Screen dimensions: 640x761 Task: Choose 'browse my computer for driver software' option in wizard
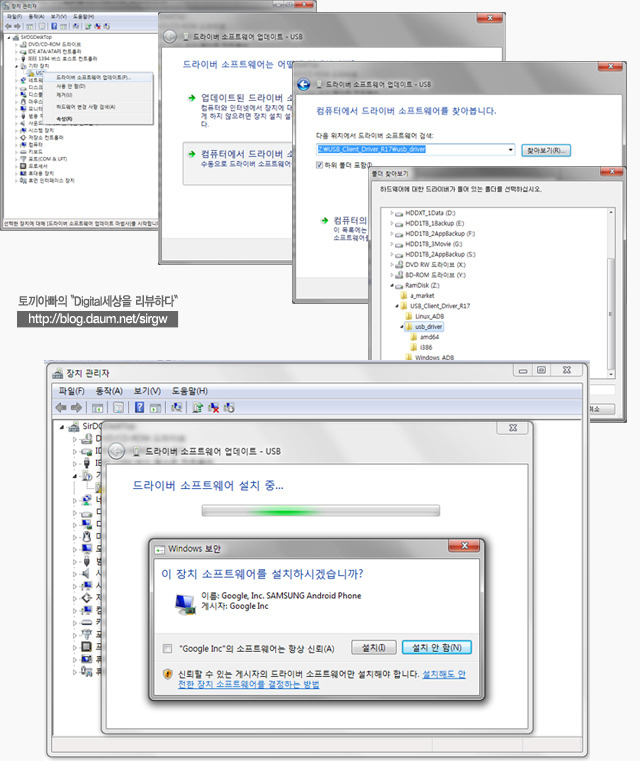coord(240,163)
